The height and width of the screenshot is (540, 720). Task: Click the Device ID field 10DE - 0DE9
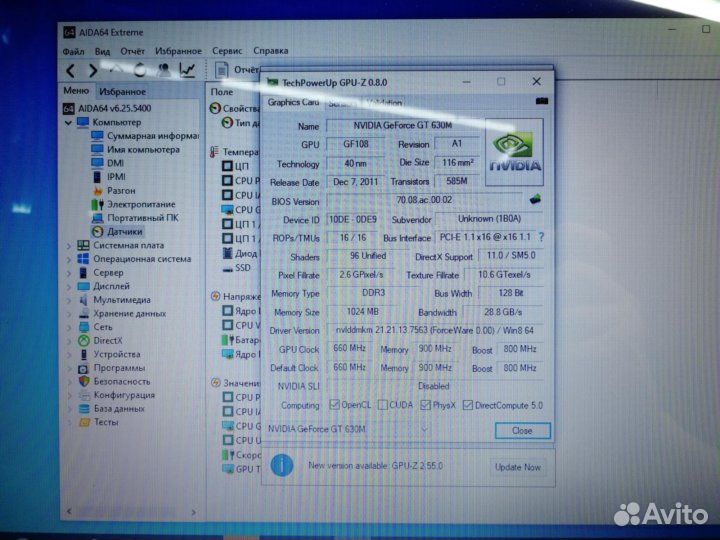tap(353, 219)
